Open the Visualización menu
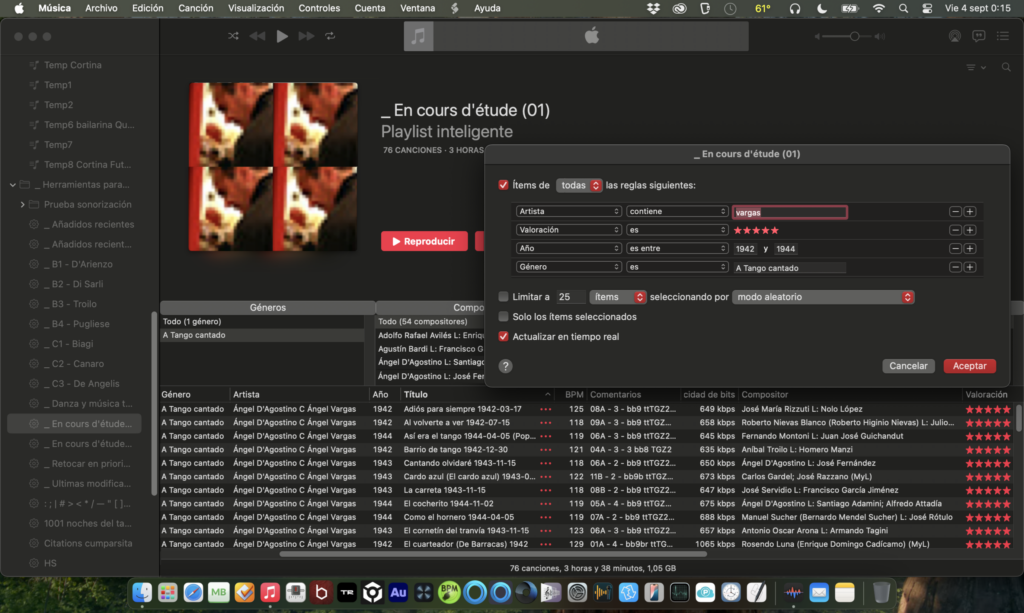Screen dimensions: 1024x613 [x=255, y=8]
